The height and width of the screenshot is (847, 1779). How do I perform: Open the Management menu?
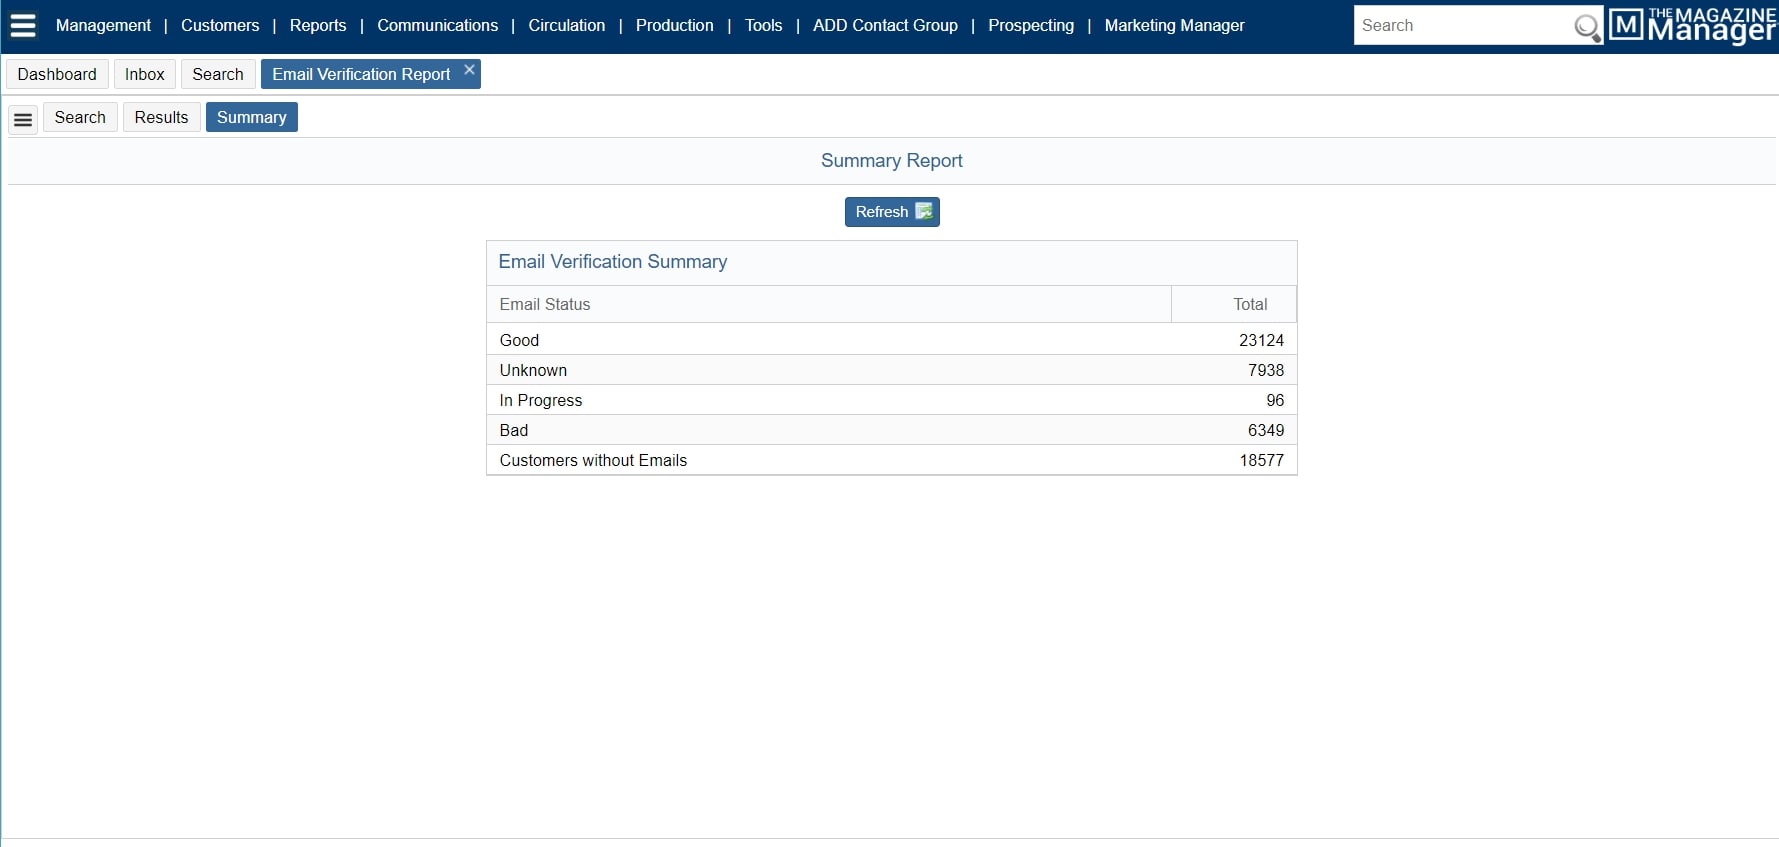[x=103, y=26]
